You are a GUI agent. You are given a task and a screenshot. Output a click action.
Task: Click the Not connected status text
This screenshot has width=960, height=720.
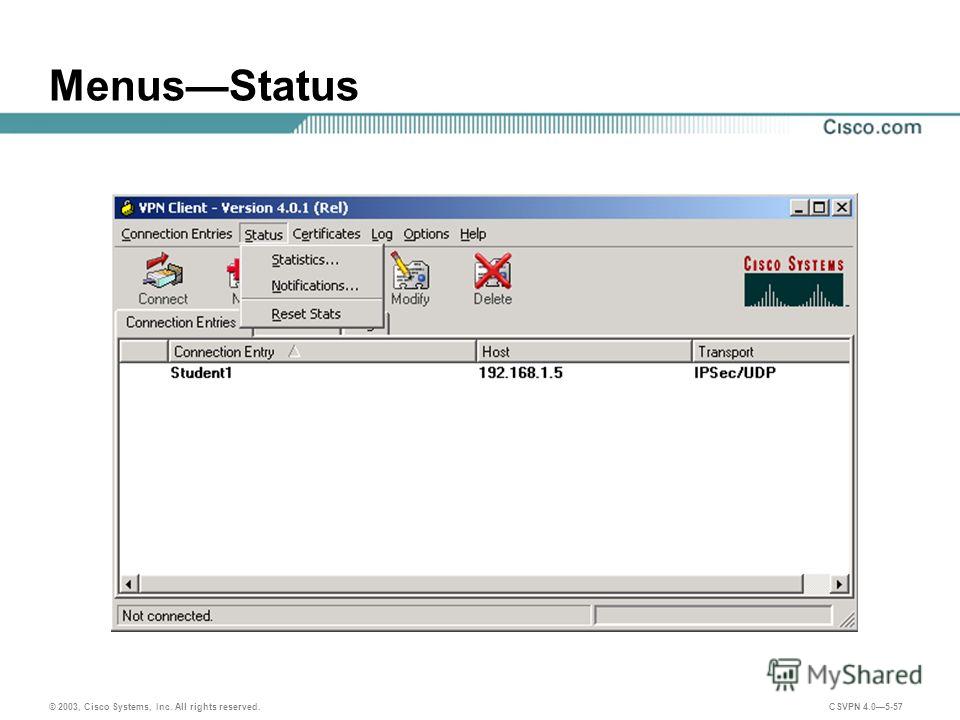167,615
